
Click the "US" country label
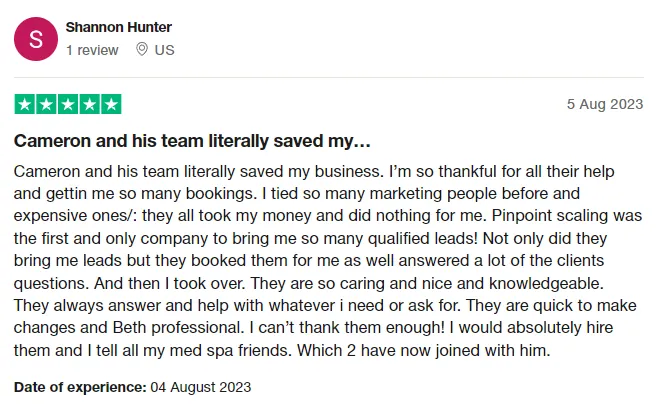pos(164,50)
